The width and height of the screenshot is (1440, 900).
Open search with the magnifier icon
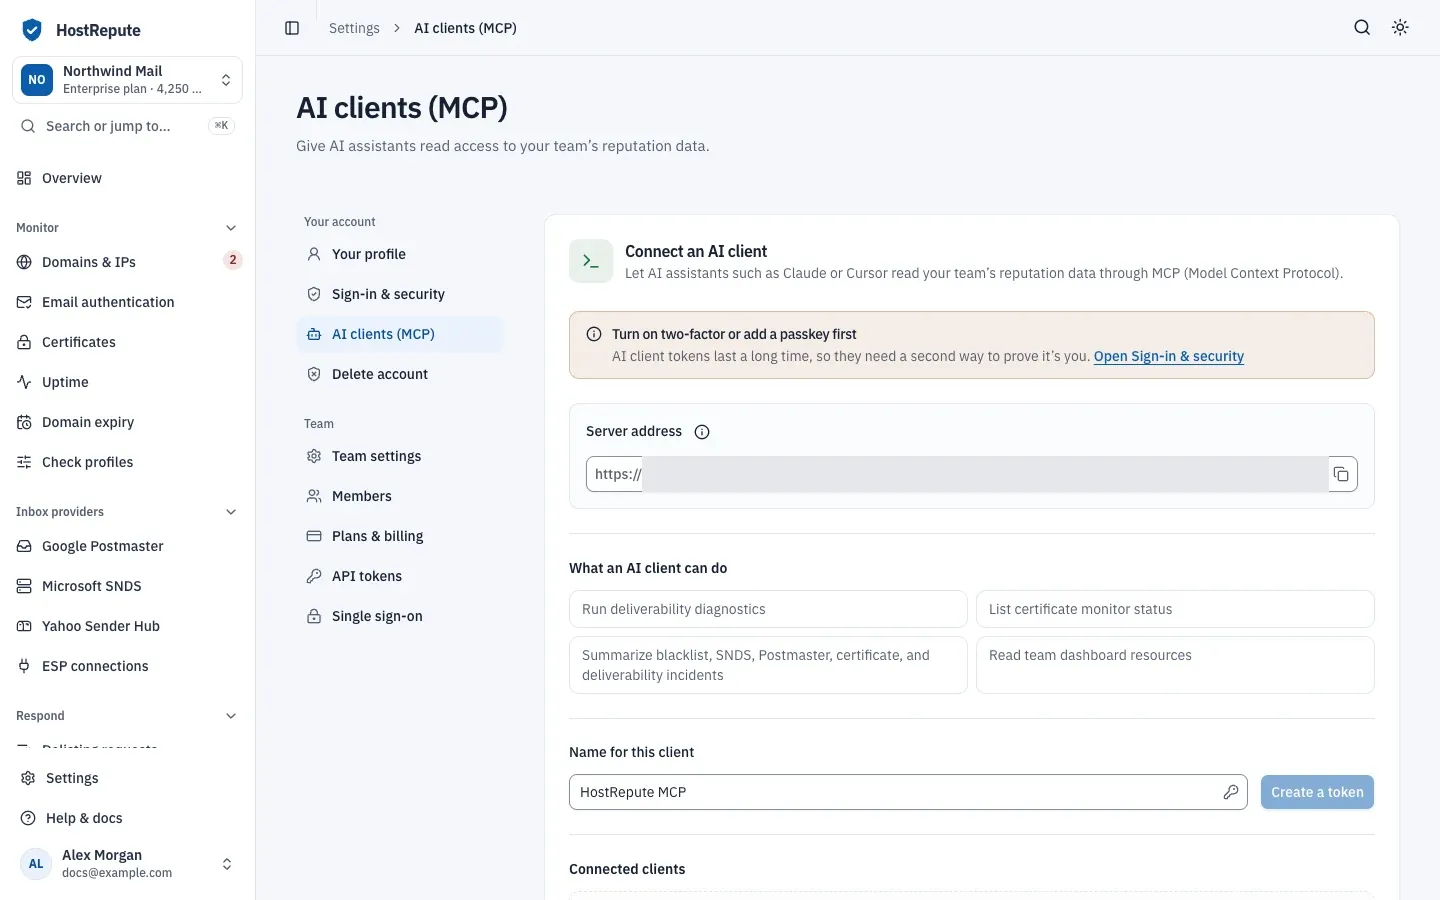[1362, 28]
